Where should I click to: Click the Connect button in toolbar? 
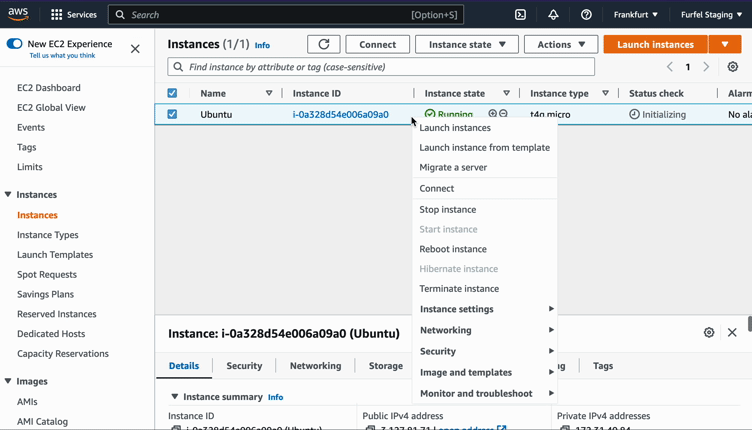[x=377, y=44]
